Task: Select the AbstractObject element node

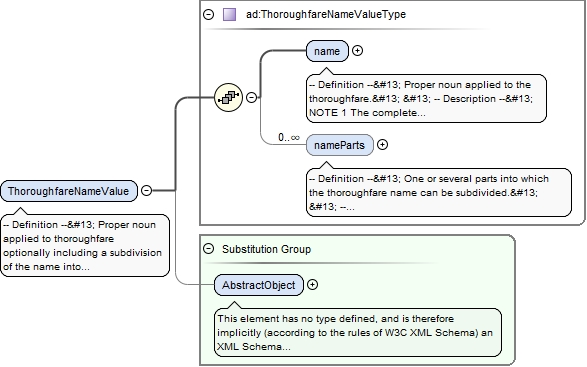Action: [259, 285]
